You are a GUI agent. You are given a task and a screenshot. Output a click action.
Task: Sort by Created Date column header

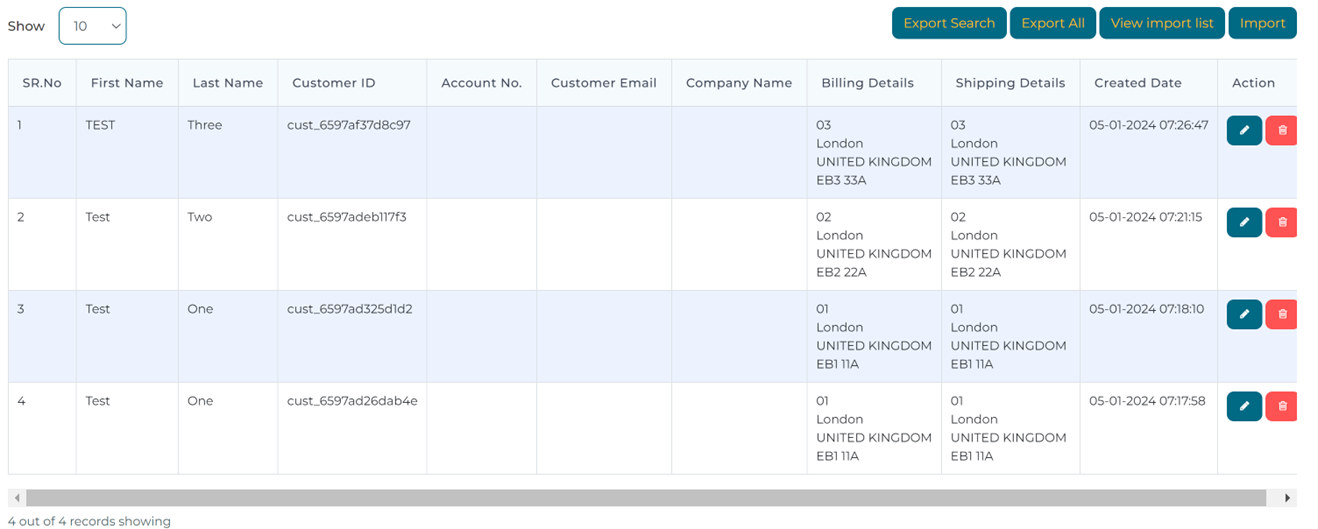pos(1138,83)
